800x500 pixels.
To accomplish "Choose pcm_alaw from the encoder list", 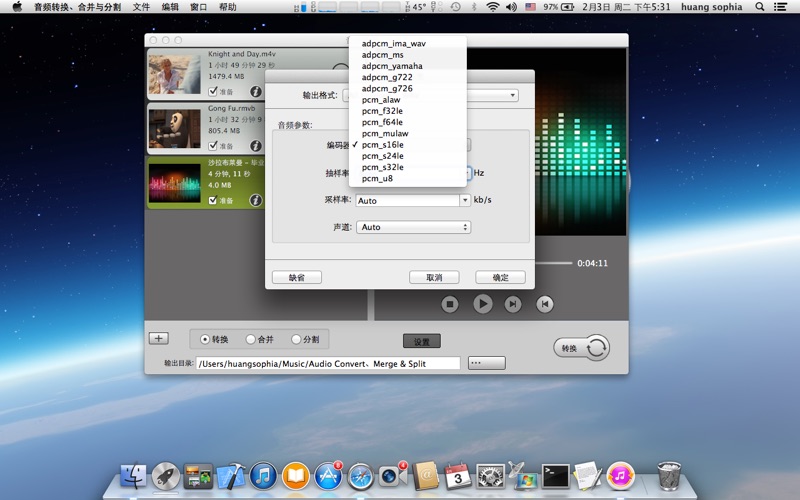I will pos(381,100).
